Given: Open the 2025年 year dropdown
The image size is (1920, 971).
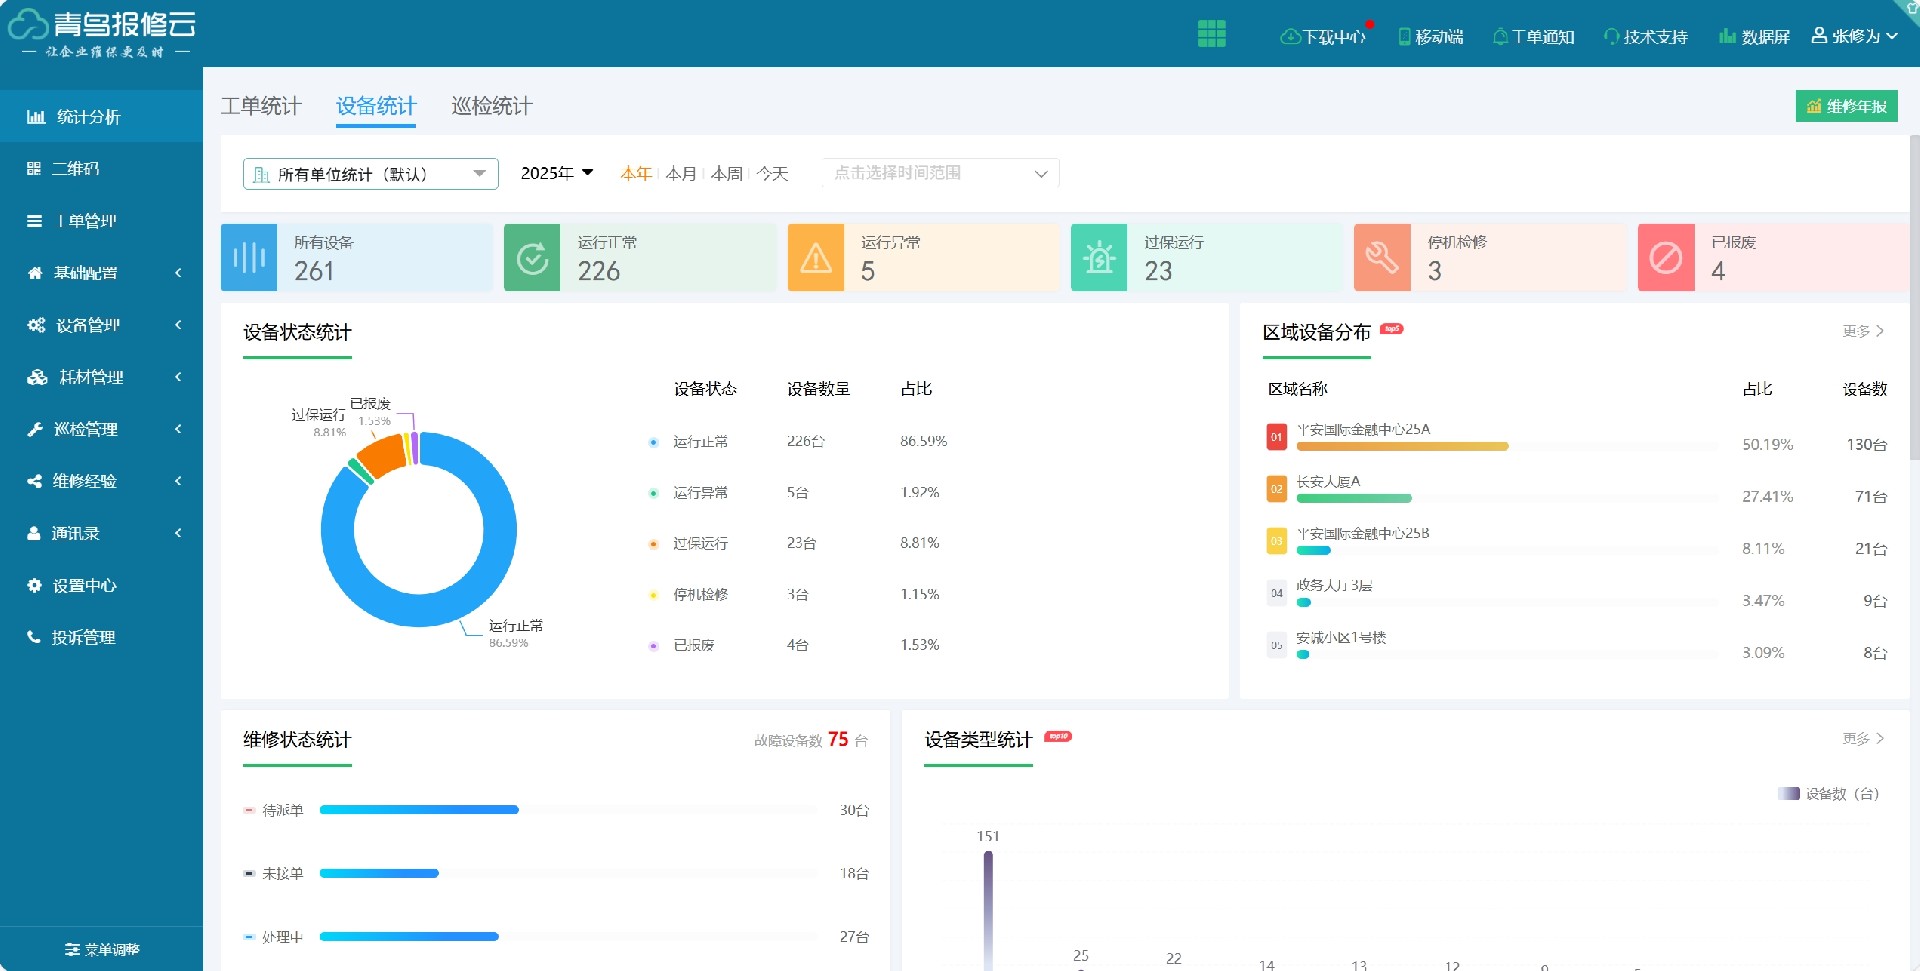Looking at the screenshot, I should [x=557, y=173].
